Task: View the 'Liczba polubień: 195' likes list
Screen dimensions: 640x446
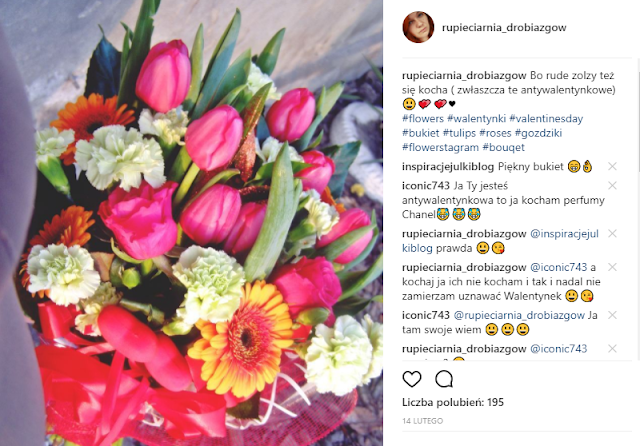Action: [453, 402]
